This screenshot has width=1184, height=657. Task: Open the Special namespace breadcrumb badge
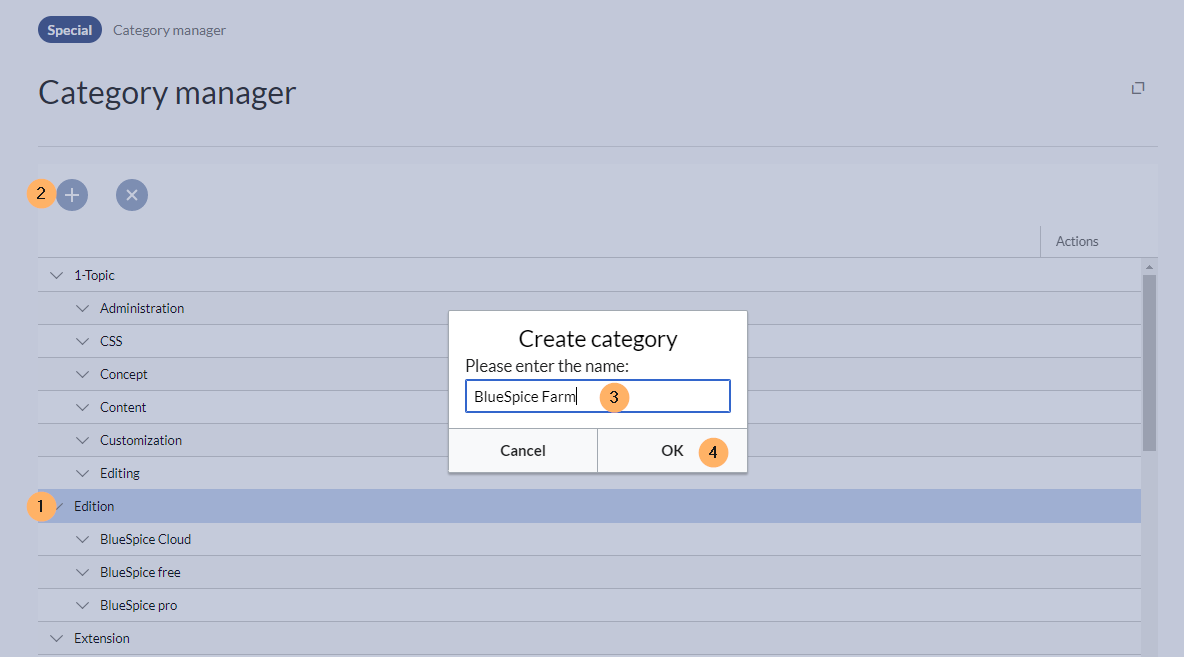point(70,30)
